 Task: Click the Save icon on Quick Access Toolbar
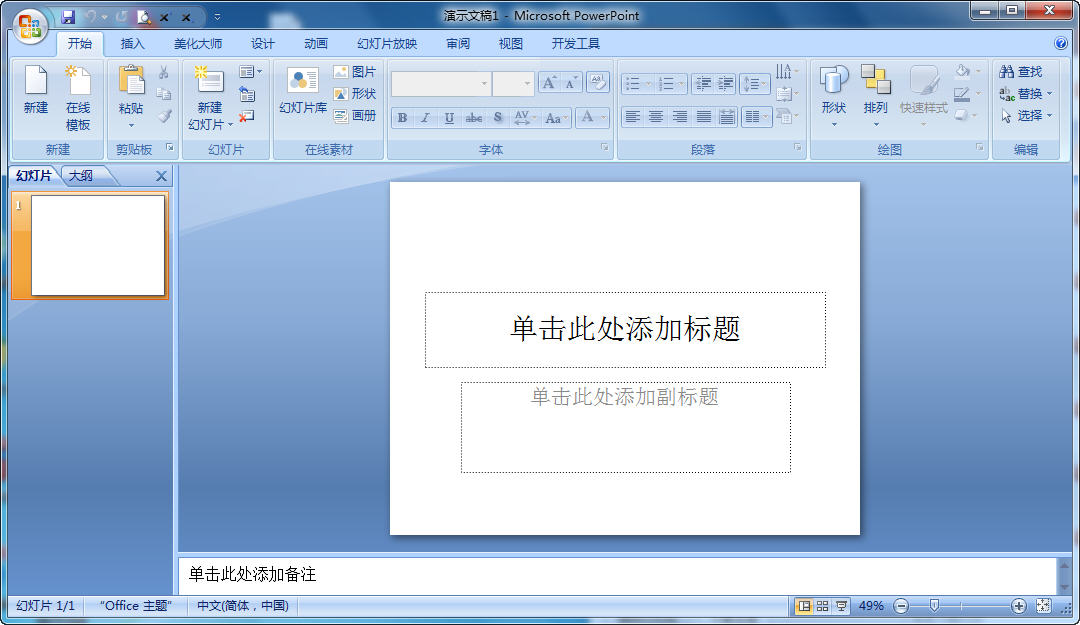pyautogui.click(x=68, y=16)
